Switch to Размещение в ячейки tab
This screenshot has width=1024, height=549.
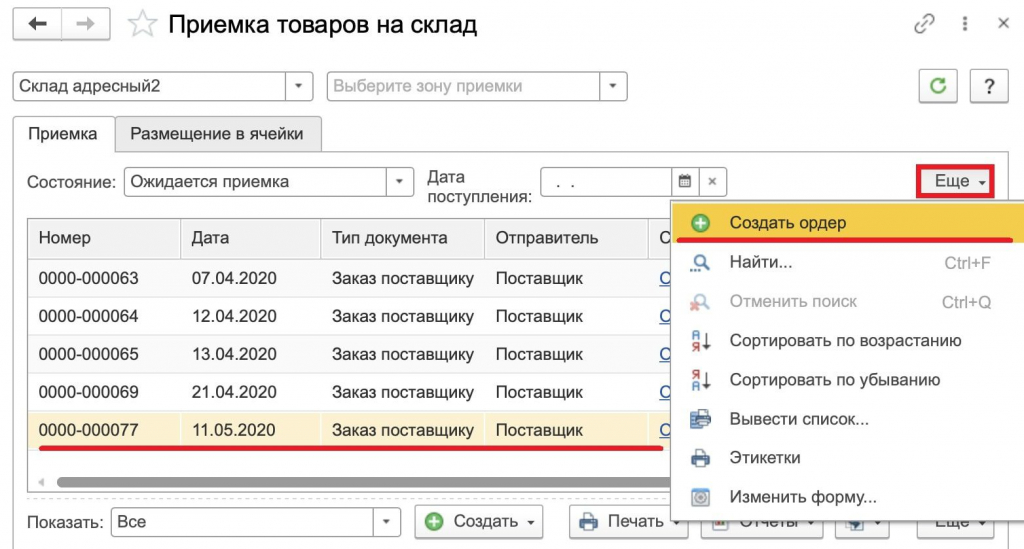tap(217, 134)
